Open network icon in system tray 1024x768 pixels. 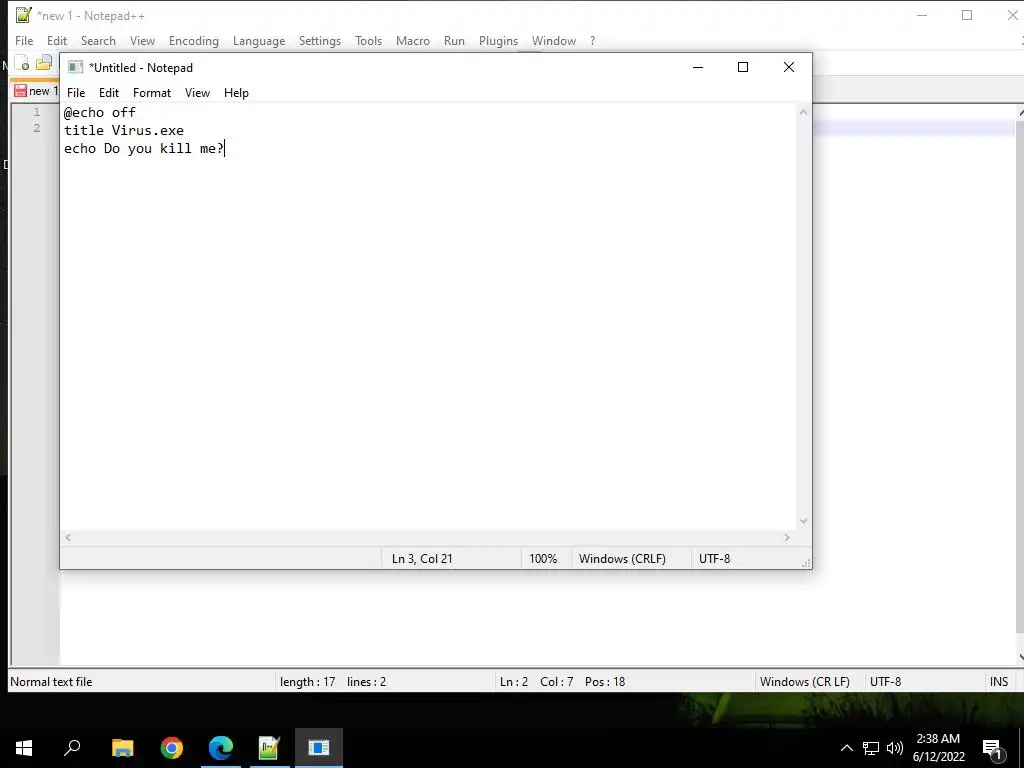pos(871,748)
